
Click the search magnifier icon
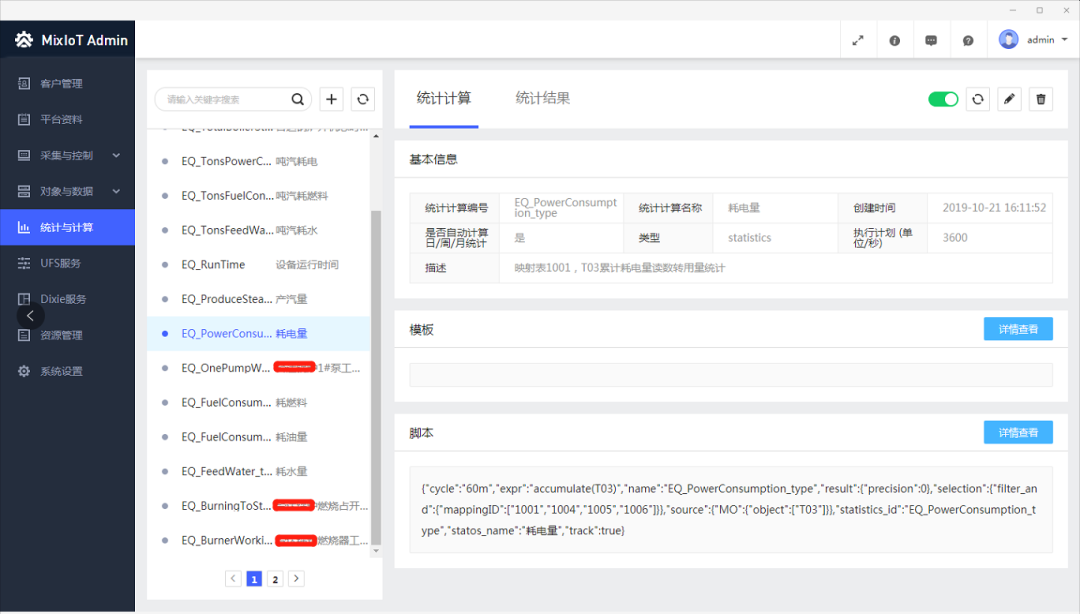[x=297, y=99]
